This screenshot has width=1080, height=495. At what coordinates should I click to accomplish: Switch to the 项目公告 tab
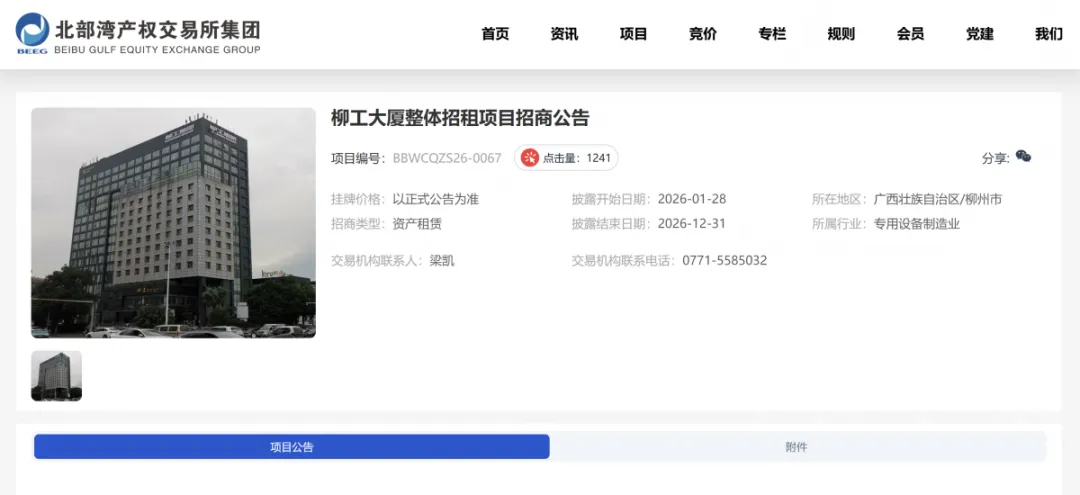pos(291,447)
